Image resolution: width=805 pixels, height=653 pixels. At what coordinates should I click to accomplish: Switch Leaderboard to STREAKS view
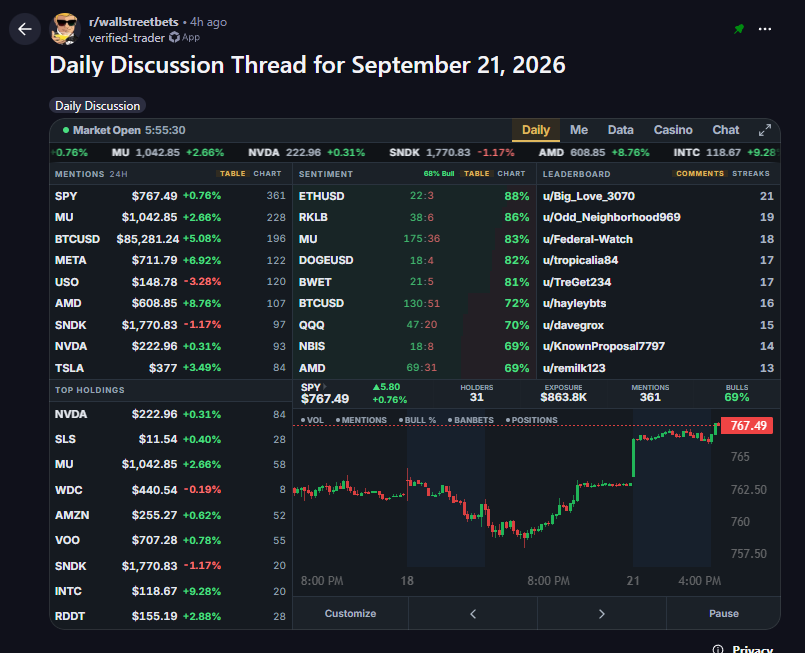(x=751, y=174)
